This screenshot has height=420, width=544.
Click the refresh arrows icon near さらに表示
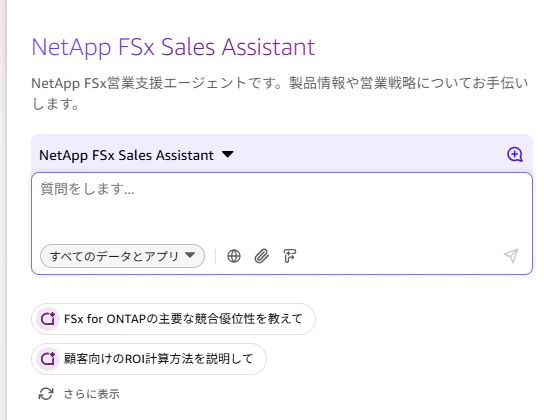pos(46,394)
